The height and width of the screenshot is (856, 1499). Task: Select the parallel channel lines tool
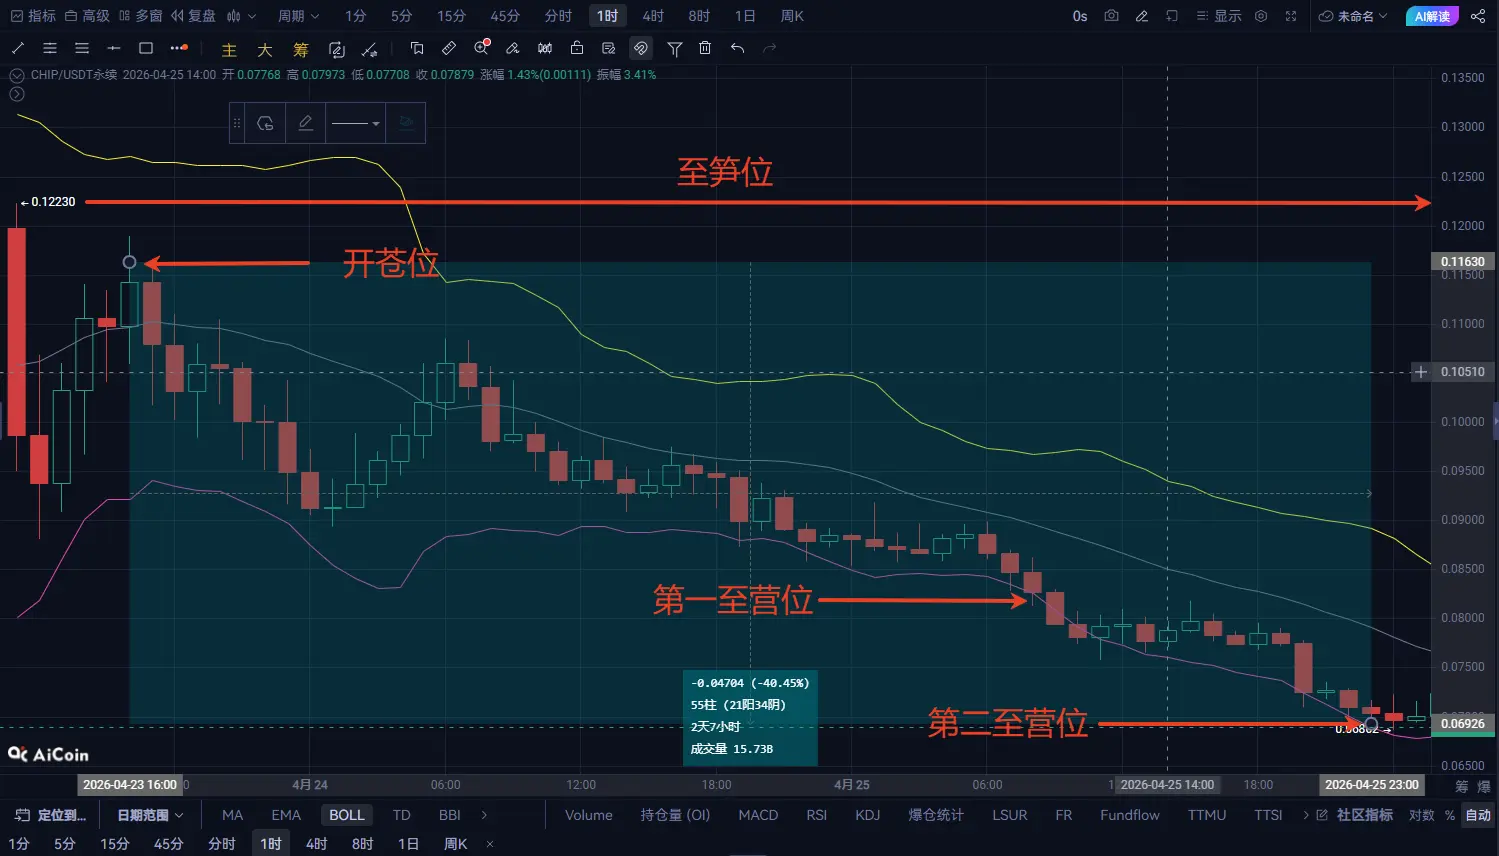(50, 48)
